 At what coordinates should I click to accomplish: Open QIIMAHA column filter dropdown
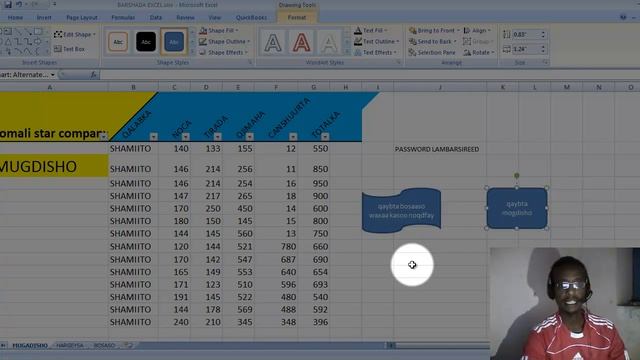point(249,137)
